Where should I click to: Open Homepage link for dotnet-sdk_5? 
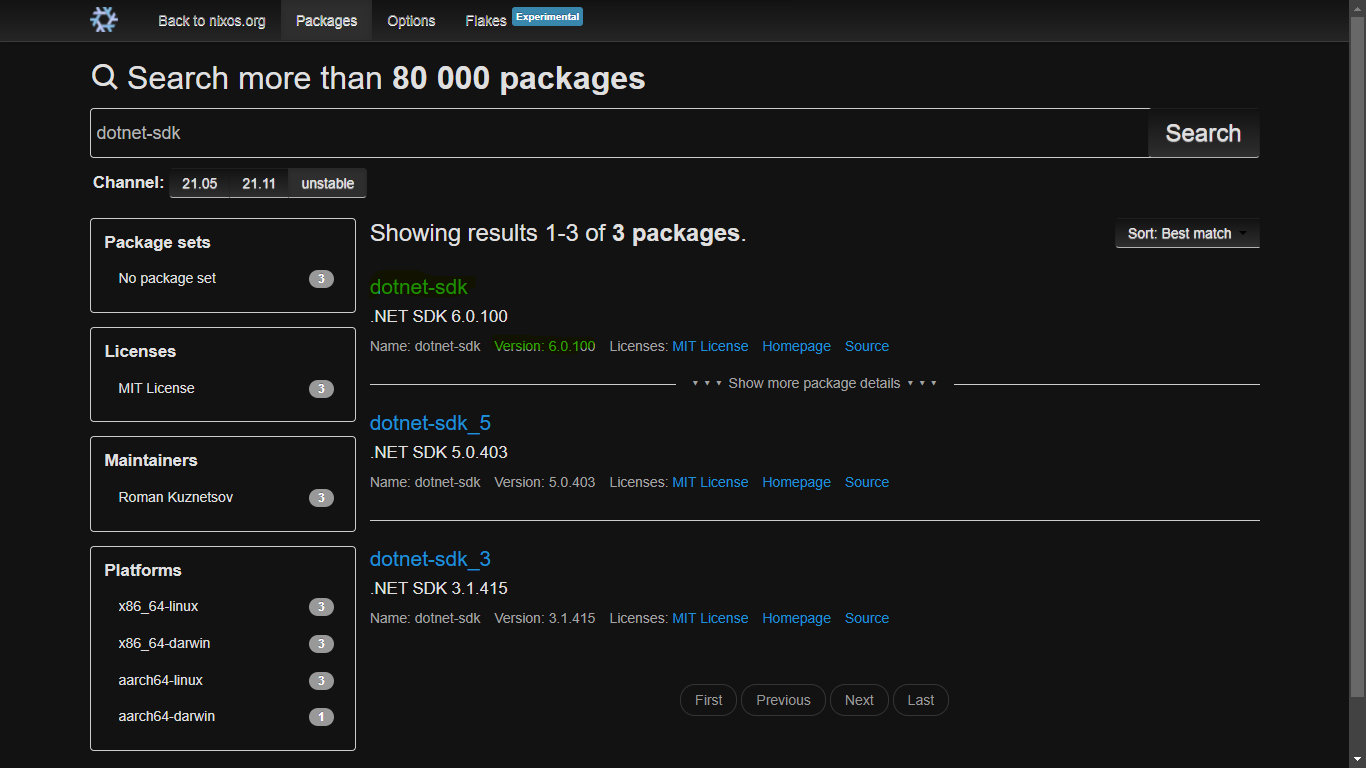(x=796, y=482)
